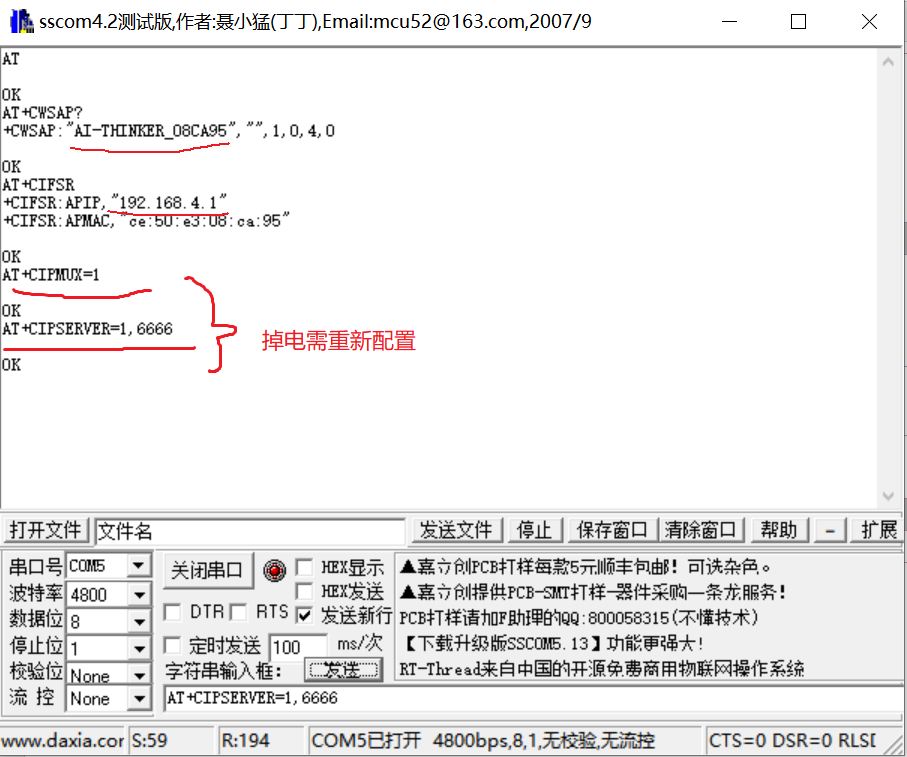
Task: Minimize the sscom window
Action: click(729, 22)
